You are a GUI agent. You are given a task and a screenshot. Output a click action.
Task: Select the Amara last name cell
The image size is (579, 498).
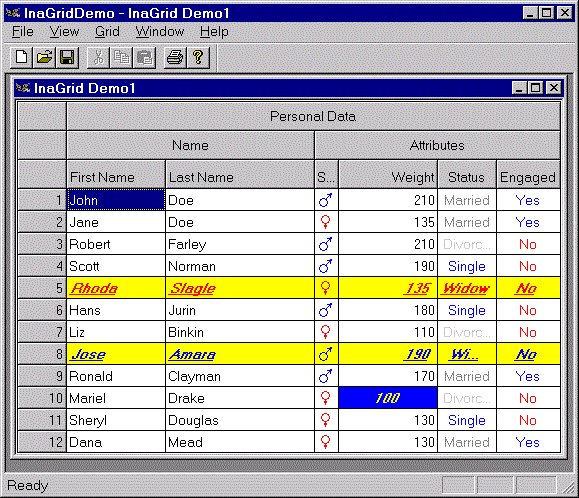(240, 354)
